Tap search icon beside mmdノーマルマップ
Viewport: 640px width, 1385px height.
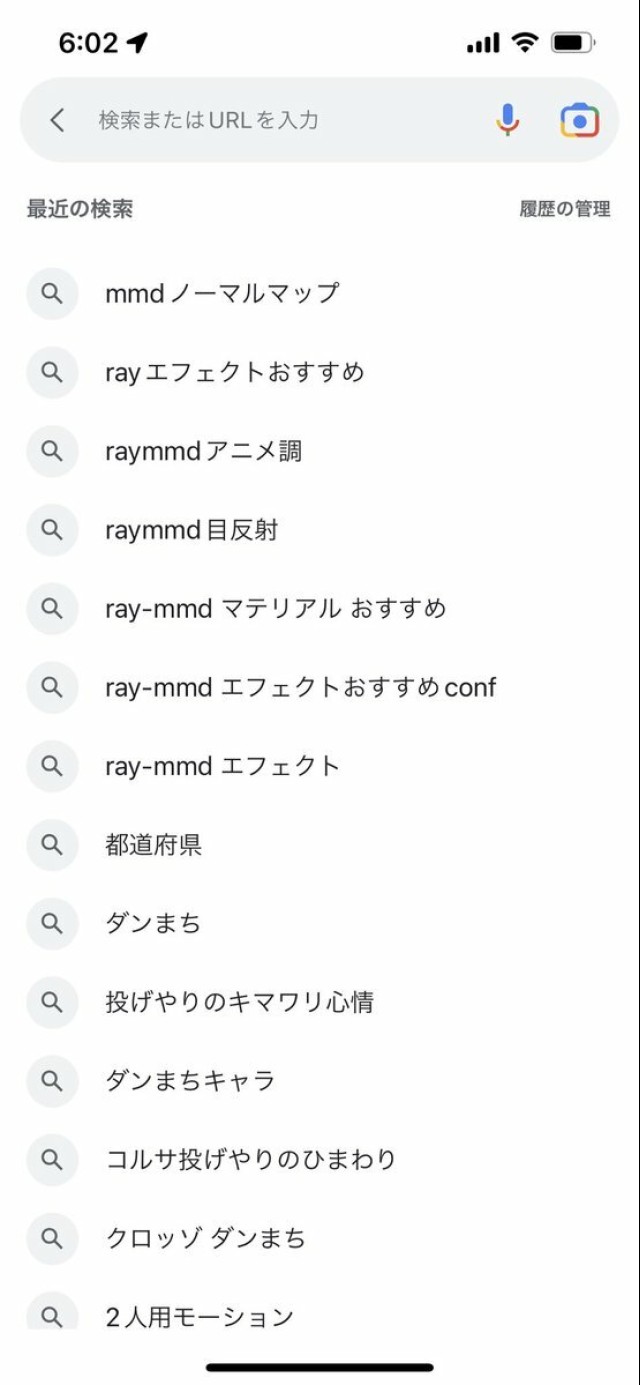52,293
